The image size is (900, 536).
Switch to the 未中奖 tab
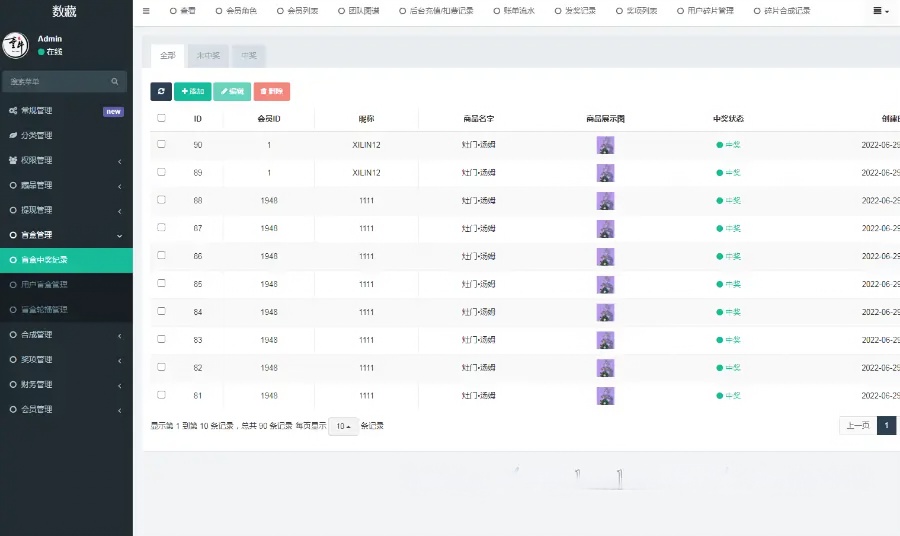[207, 56]
